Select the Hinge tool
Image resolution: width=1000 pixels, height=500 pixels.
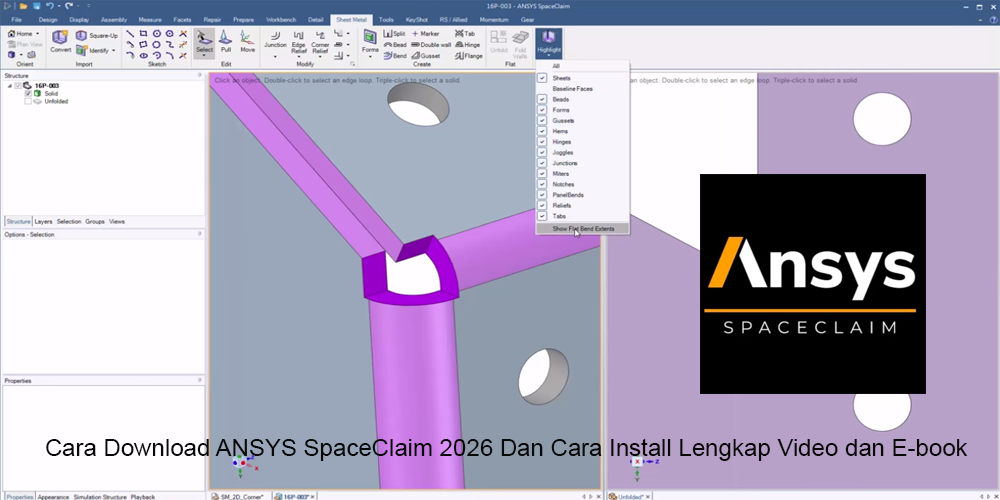(467, 45)
